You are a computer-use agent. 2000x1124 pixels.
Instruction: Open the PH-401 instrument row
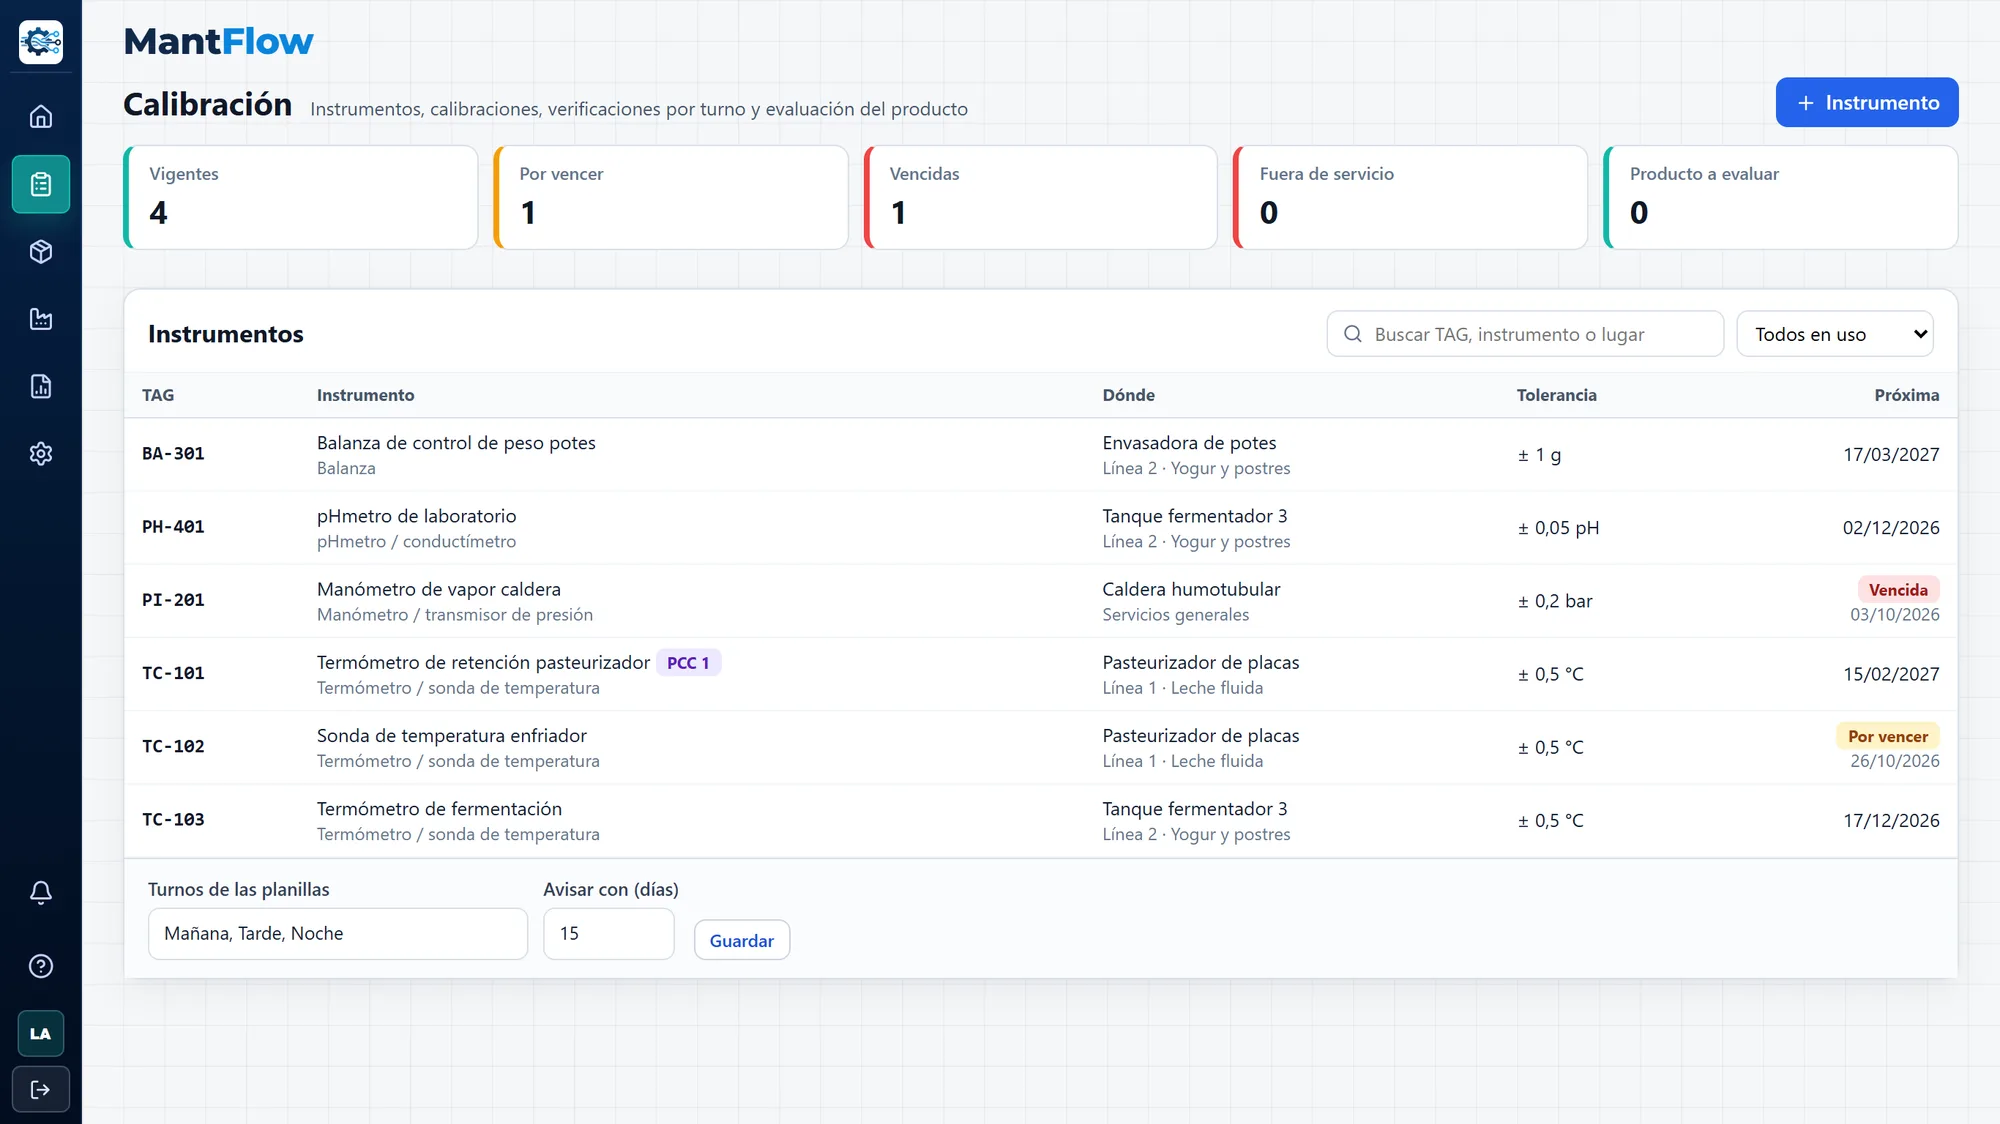[x=1040, y=528]
